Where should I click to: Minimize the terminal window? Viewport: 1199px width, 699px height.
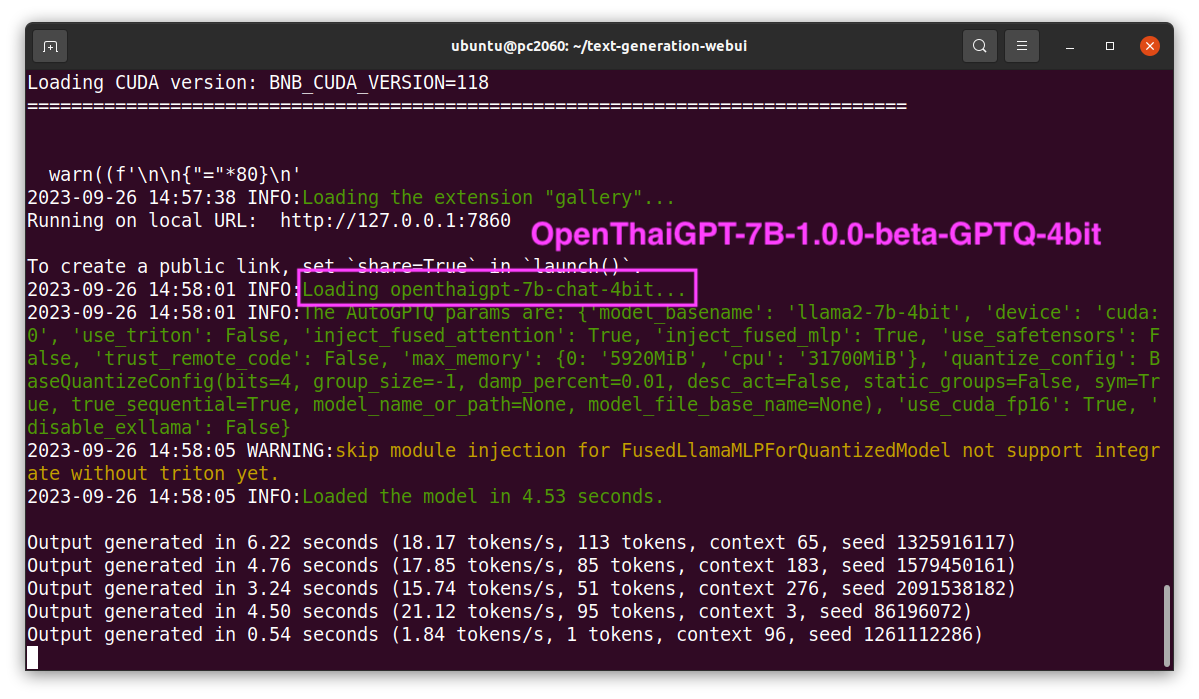(1070, 47)
